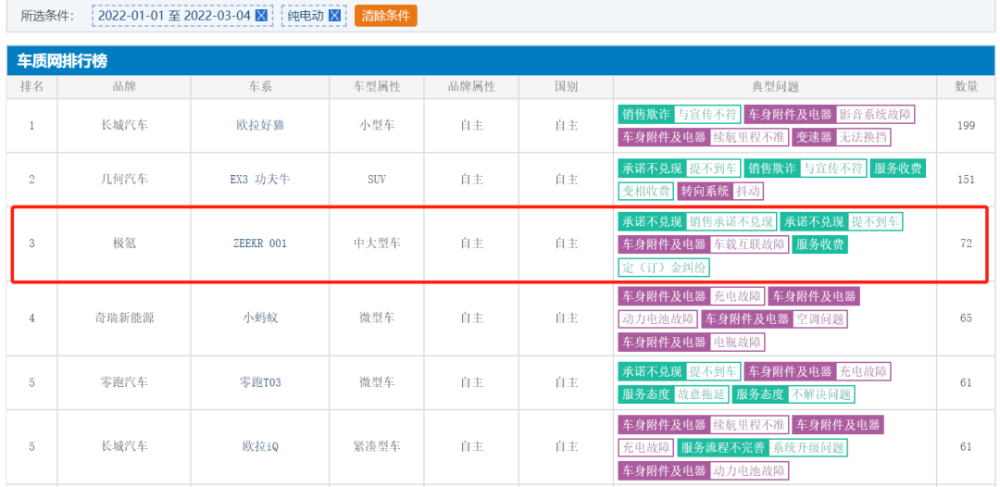
Task: Click the 品牌 column header
Action: tap(124, 87)
